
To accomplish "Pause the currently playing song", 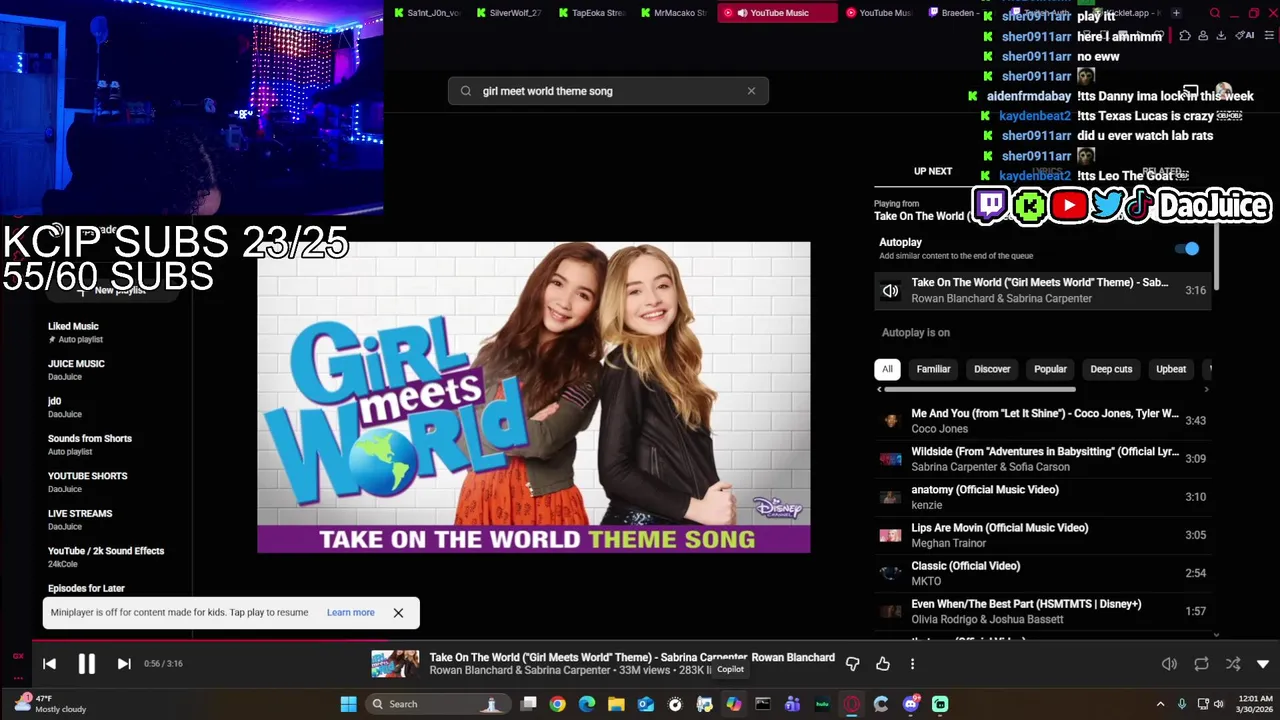I will click(87, 664).
